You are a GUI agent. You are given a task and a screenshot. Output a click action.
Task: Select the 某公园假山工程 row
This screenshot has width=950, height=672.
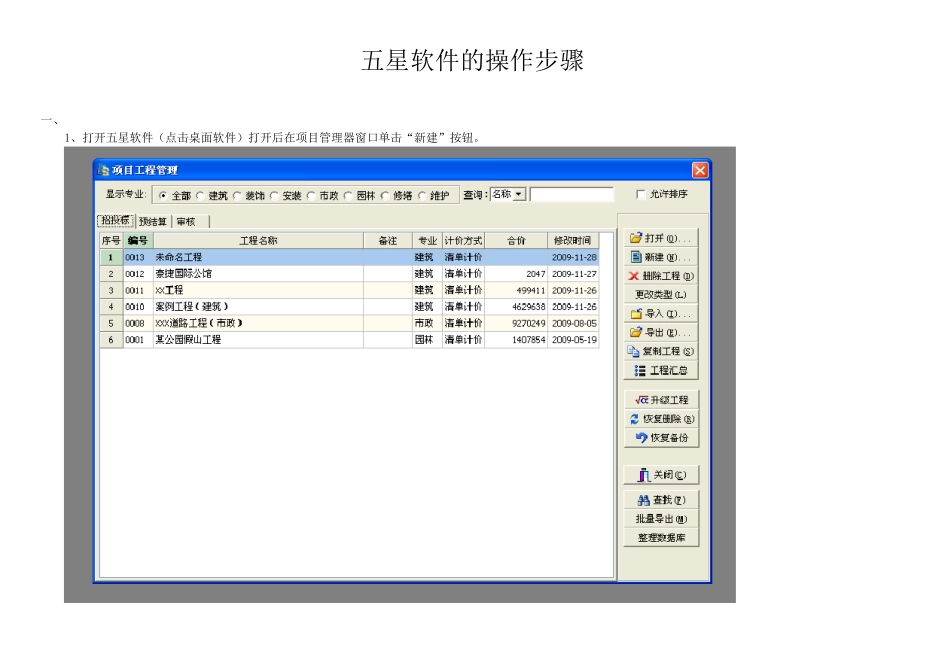pyautogui.click(x=350, y=339)
